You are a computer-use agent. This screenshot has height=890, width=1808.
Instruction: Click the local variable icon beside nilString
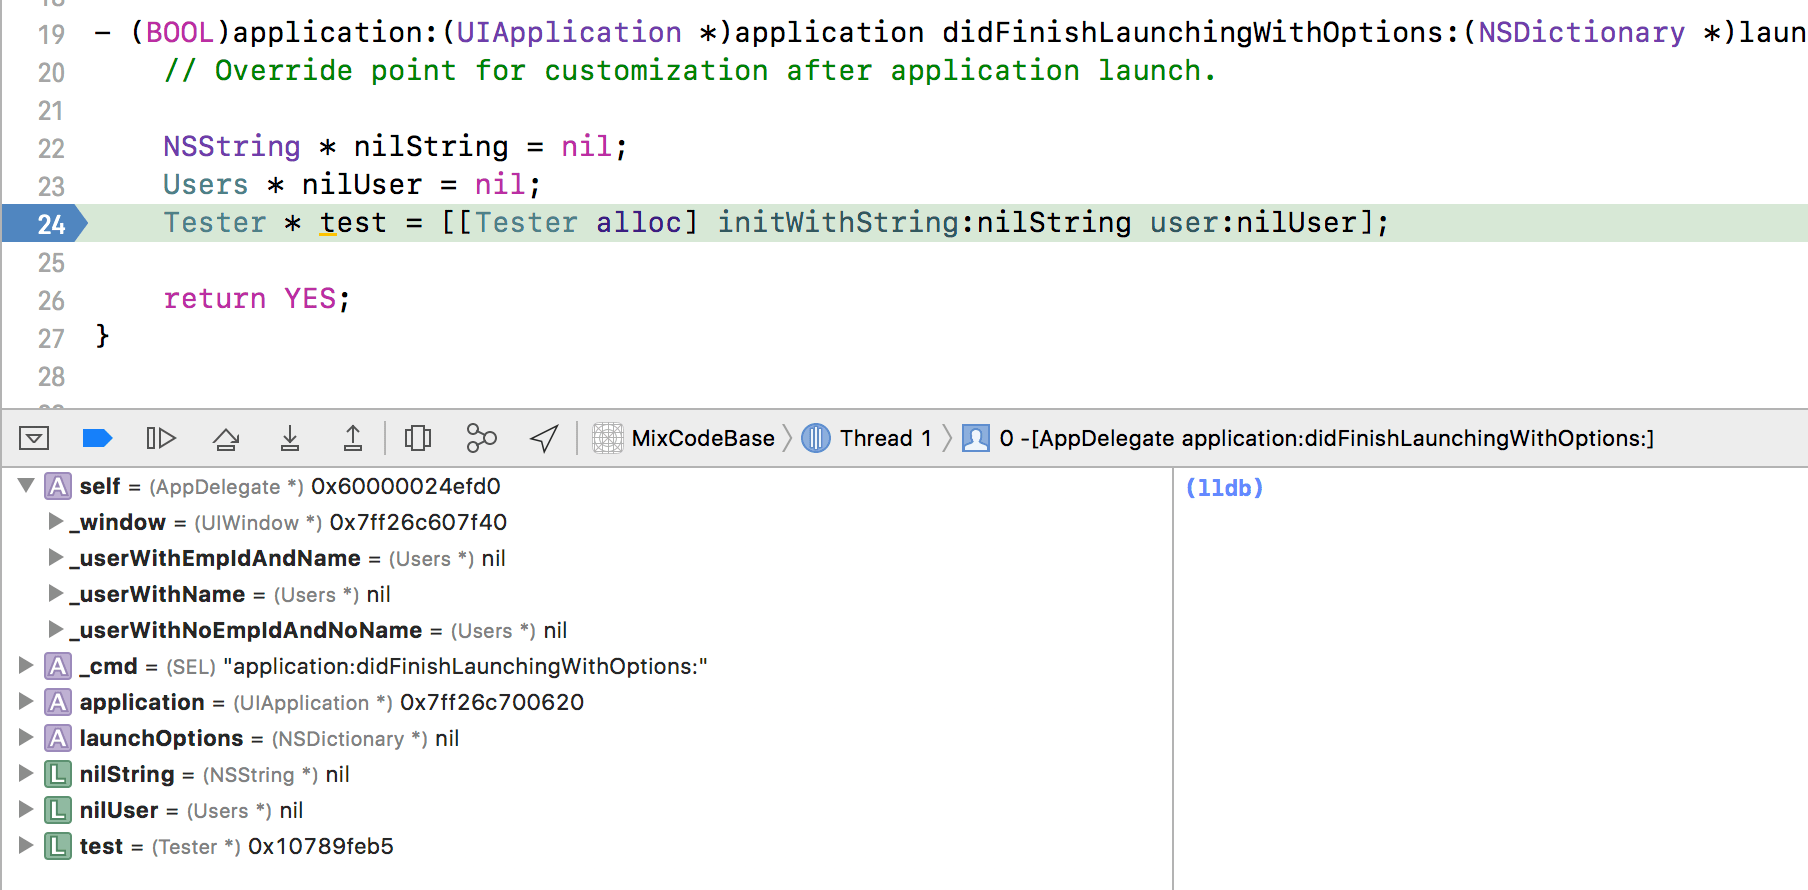(58, 774)
